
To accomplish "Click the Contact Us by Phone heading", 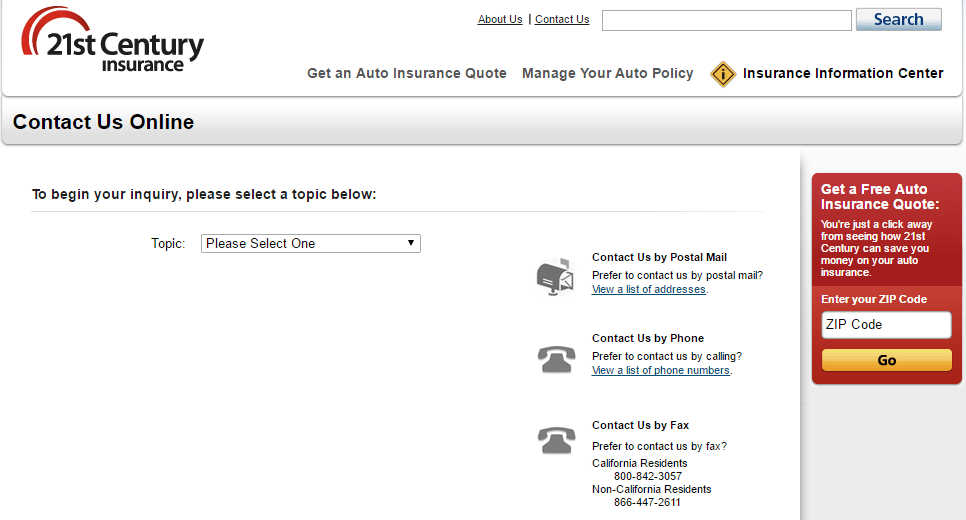I will (x=647, y=338).
